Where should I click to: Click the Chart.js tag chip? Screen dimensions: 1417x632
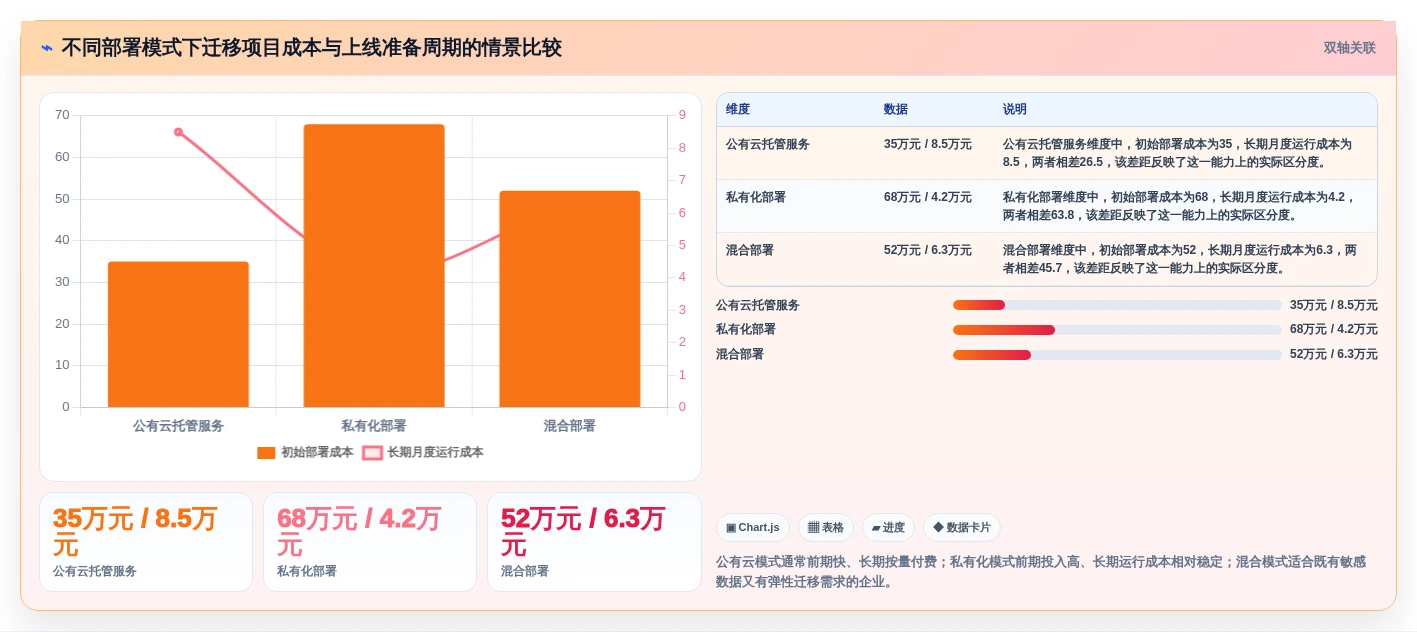pos(753,527)
